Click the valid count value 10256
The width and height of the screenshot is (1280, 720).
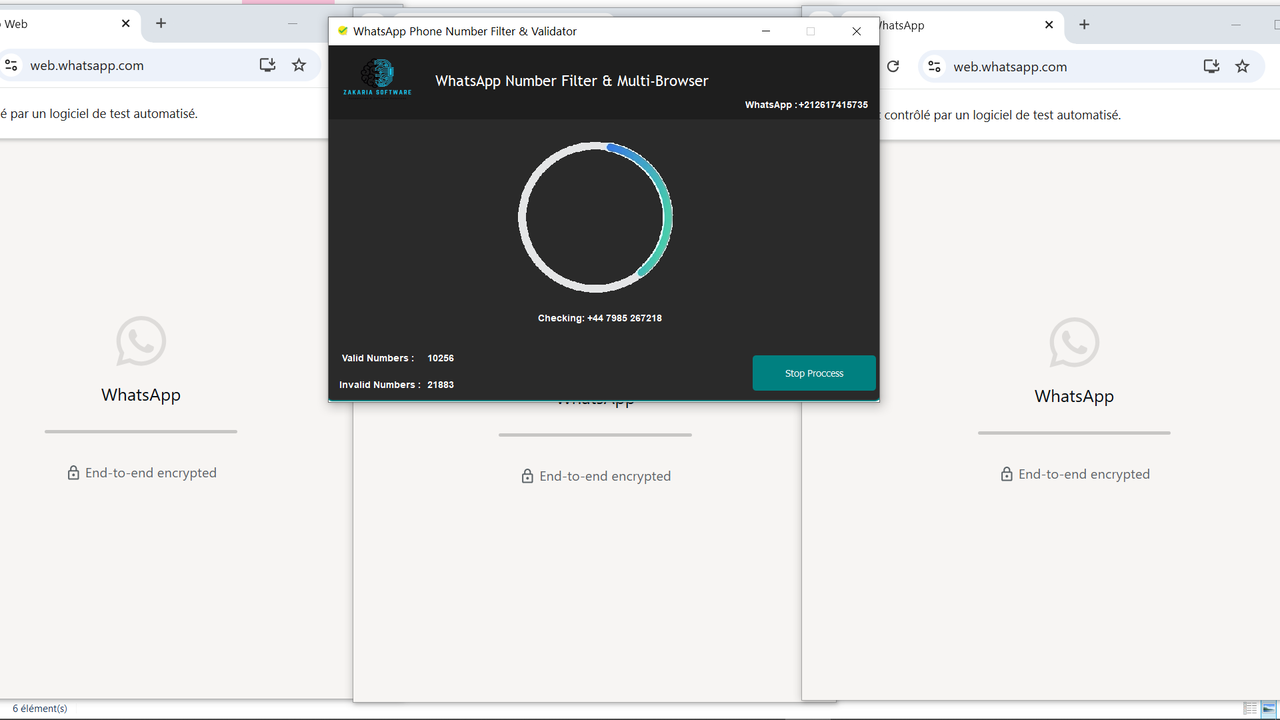click(441, 358)
